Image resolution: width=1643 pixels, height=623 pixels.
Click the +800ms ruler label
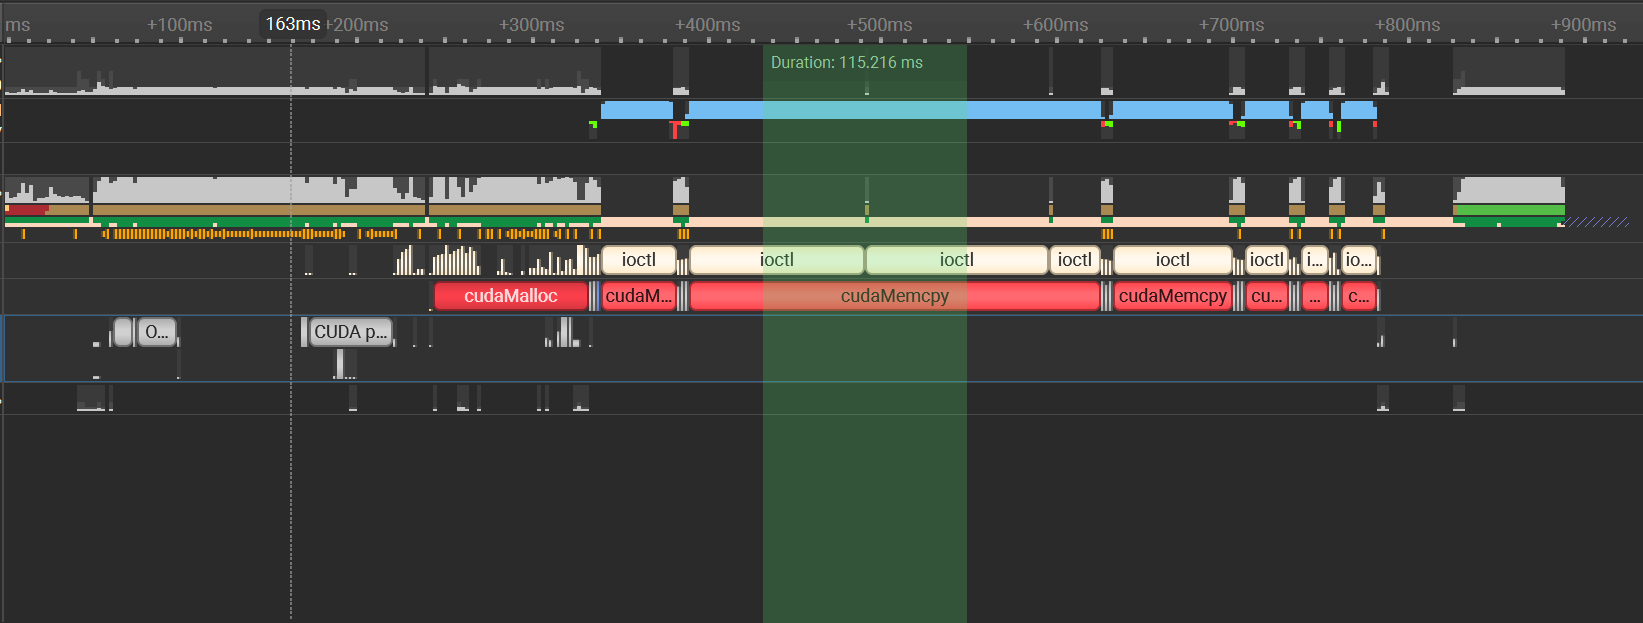pyautogui.click(x=1408, y=25)
